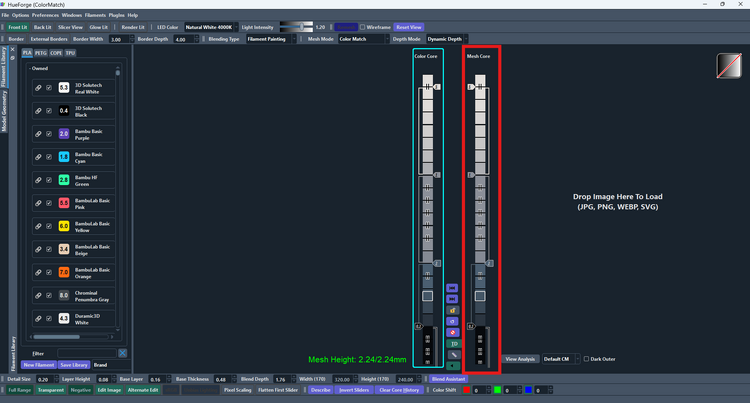Uncheck the 3D Solutech Black filament
Image resolution: width=750 pixels, height=403 pixels.
click(x=49, y=111)
